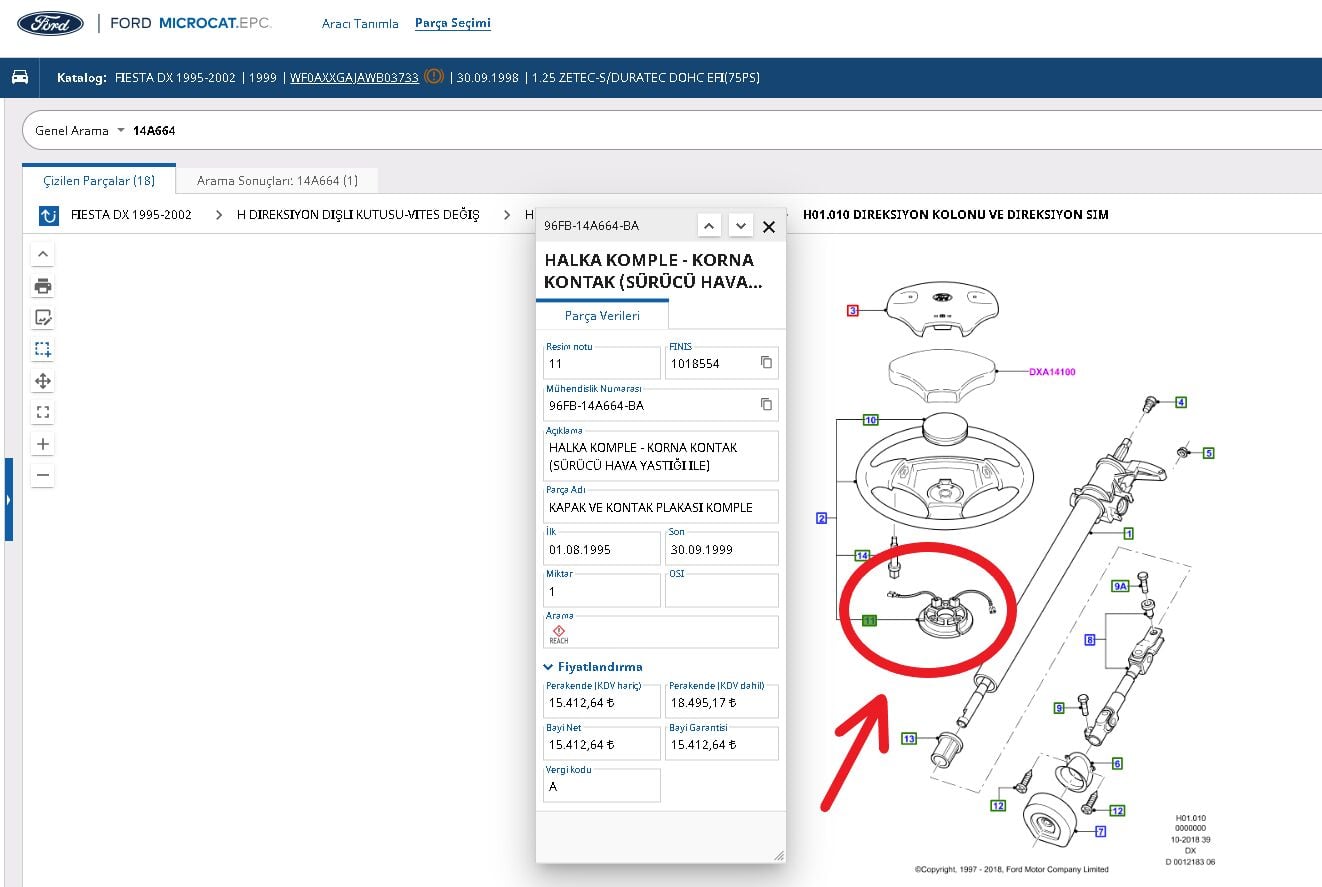Screen dimensions: 1322x887
Task: Click the orange warning icon beside the VIN
Action: click(x=434, y=76)
